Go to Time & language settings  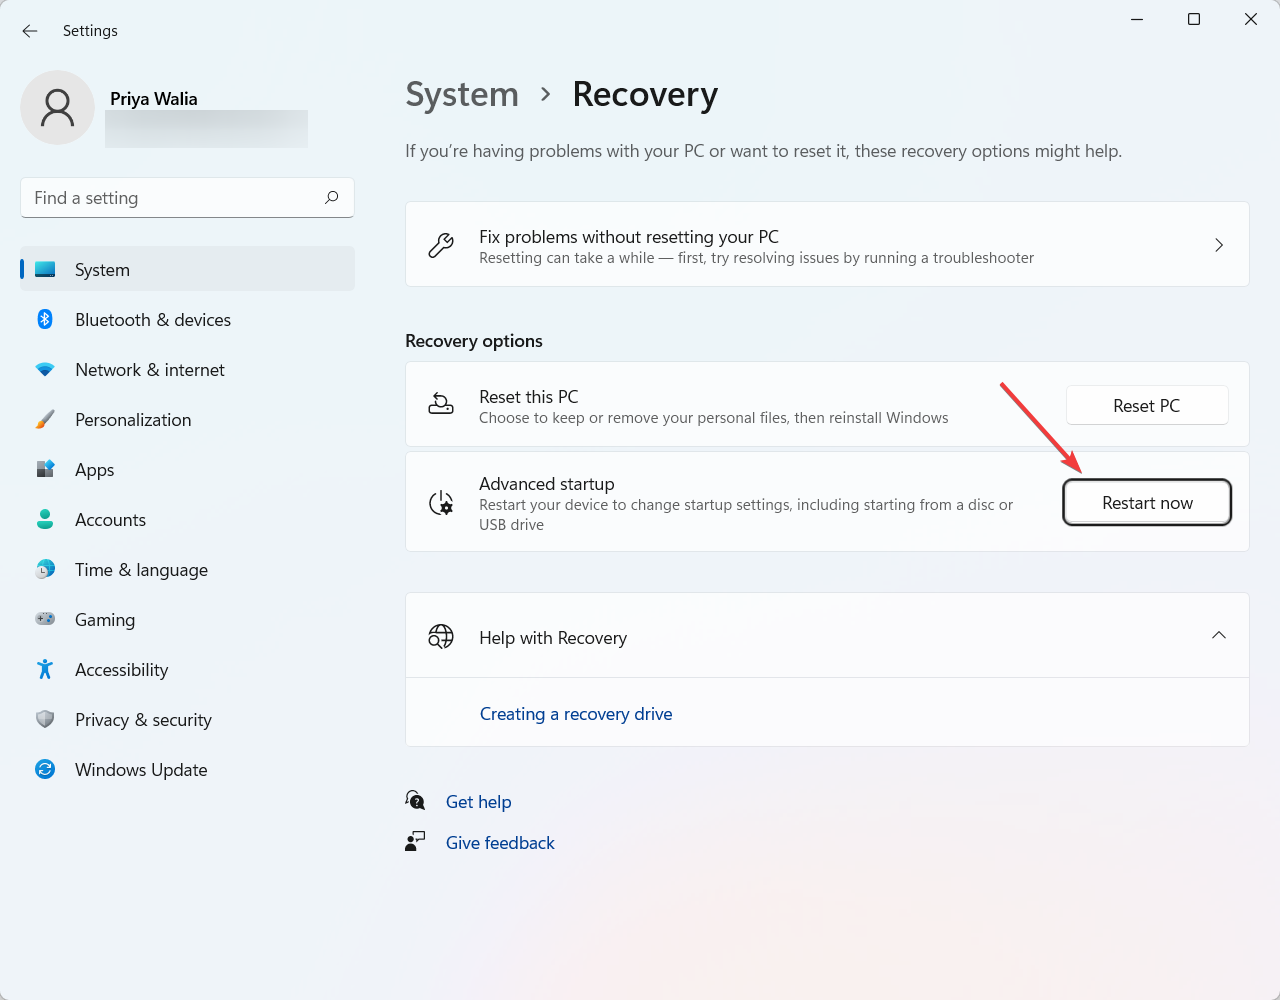point(141,570)
